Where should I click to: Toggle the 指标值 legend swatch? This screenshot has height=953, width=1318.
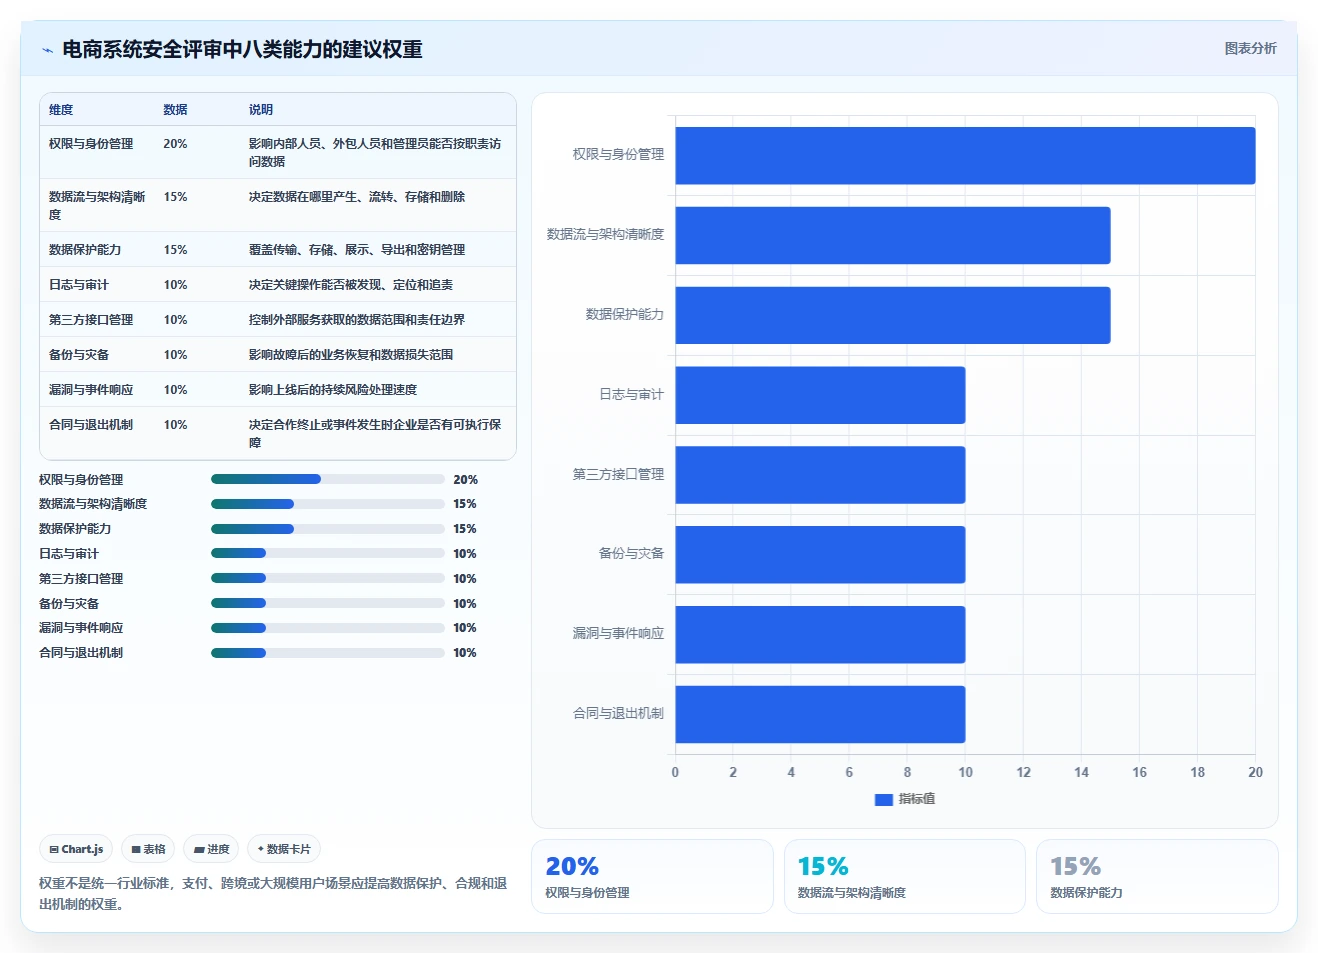883,799
